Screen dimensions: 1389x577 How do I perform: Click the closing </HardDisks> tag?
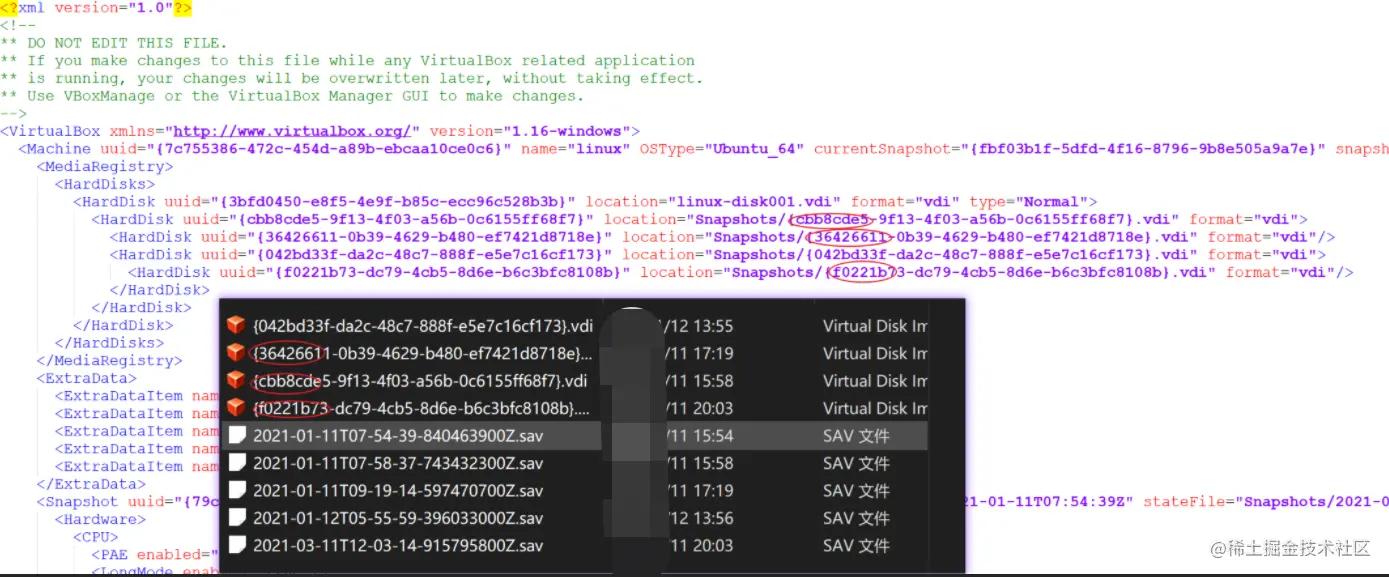coord(110,342)
